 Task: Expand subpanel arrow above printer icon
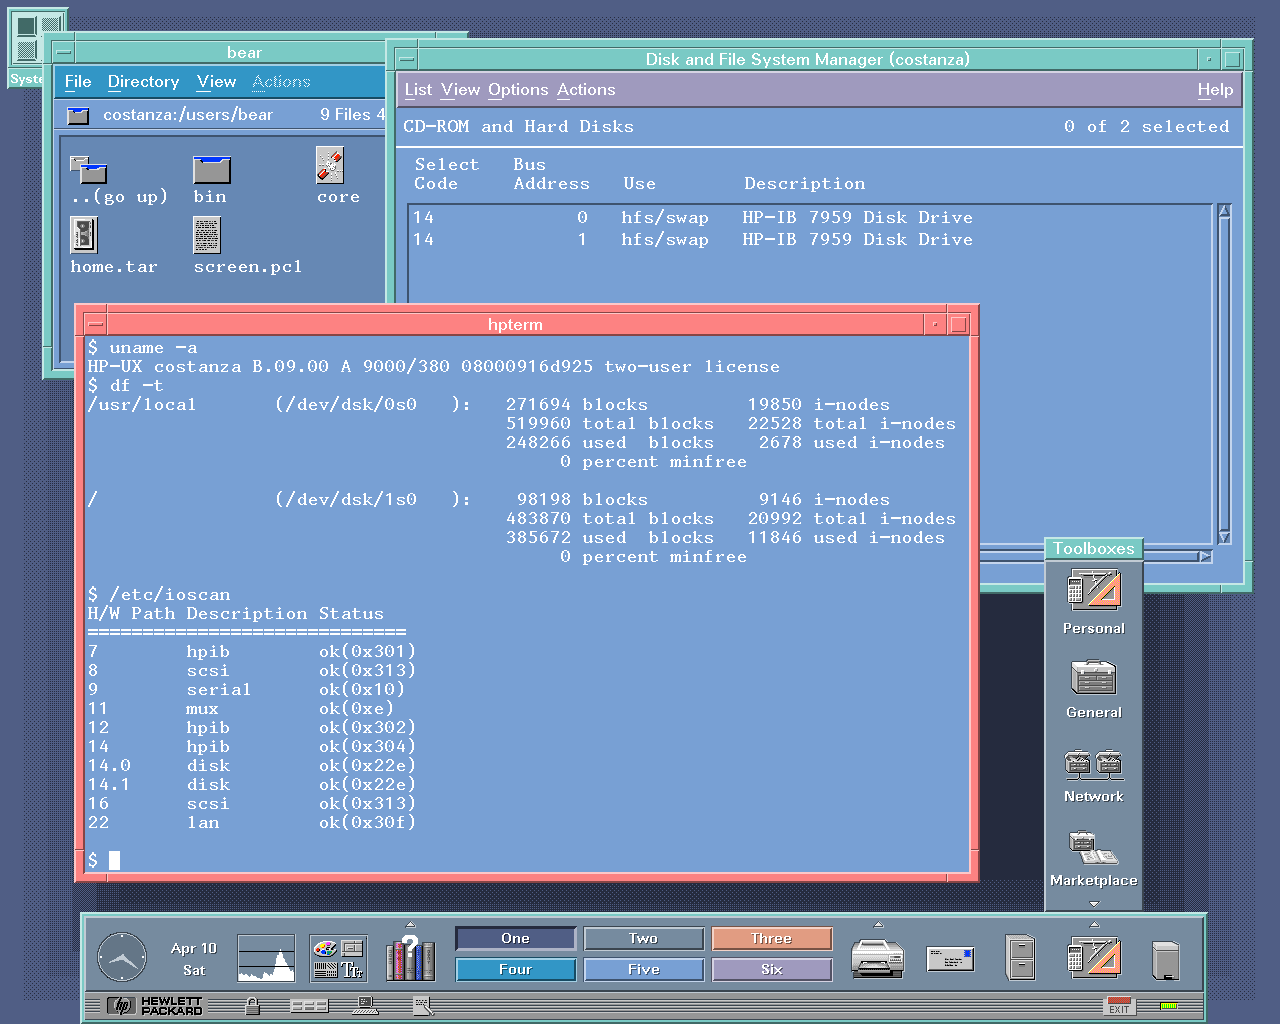878,924
